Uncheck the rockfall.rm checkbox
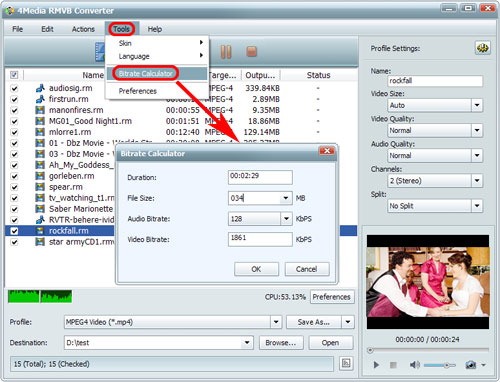 tap(14, 231)
